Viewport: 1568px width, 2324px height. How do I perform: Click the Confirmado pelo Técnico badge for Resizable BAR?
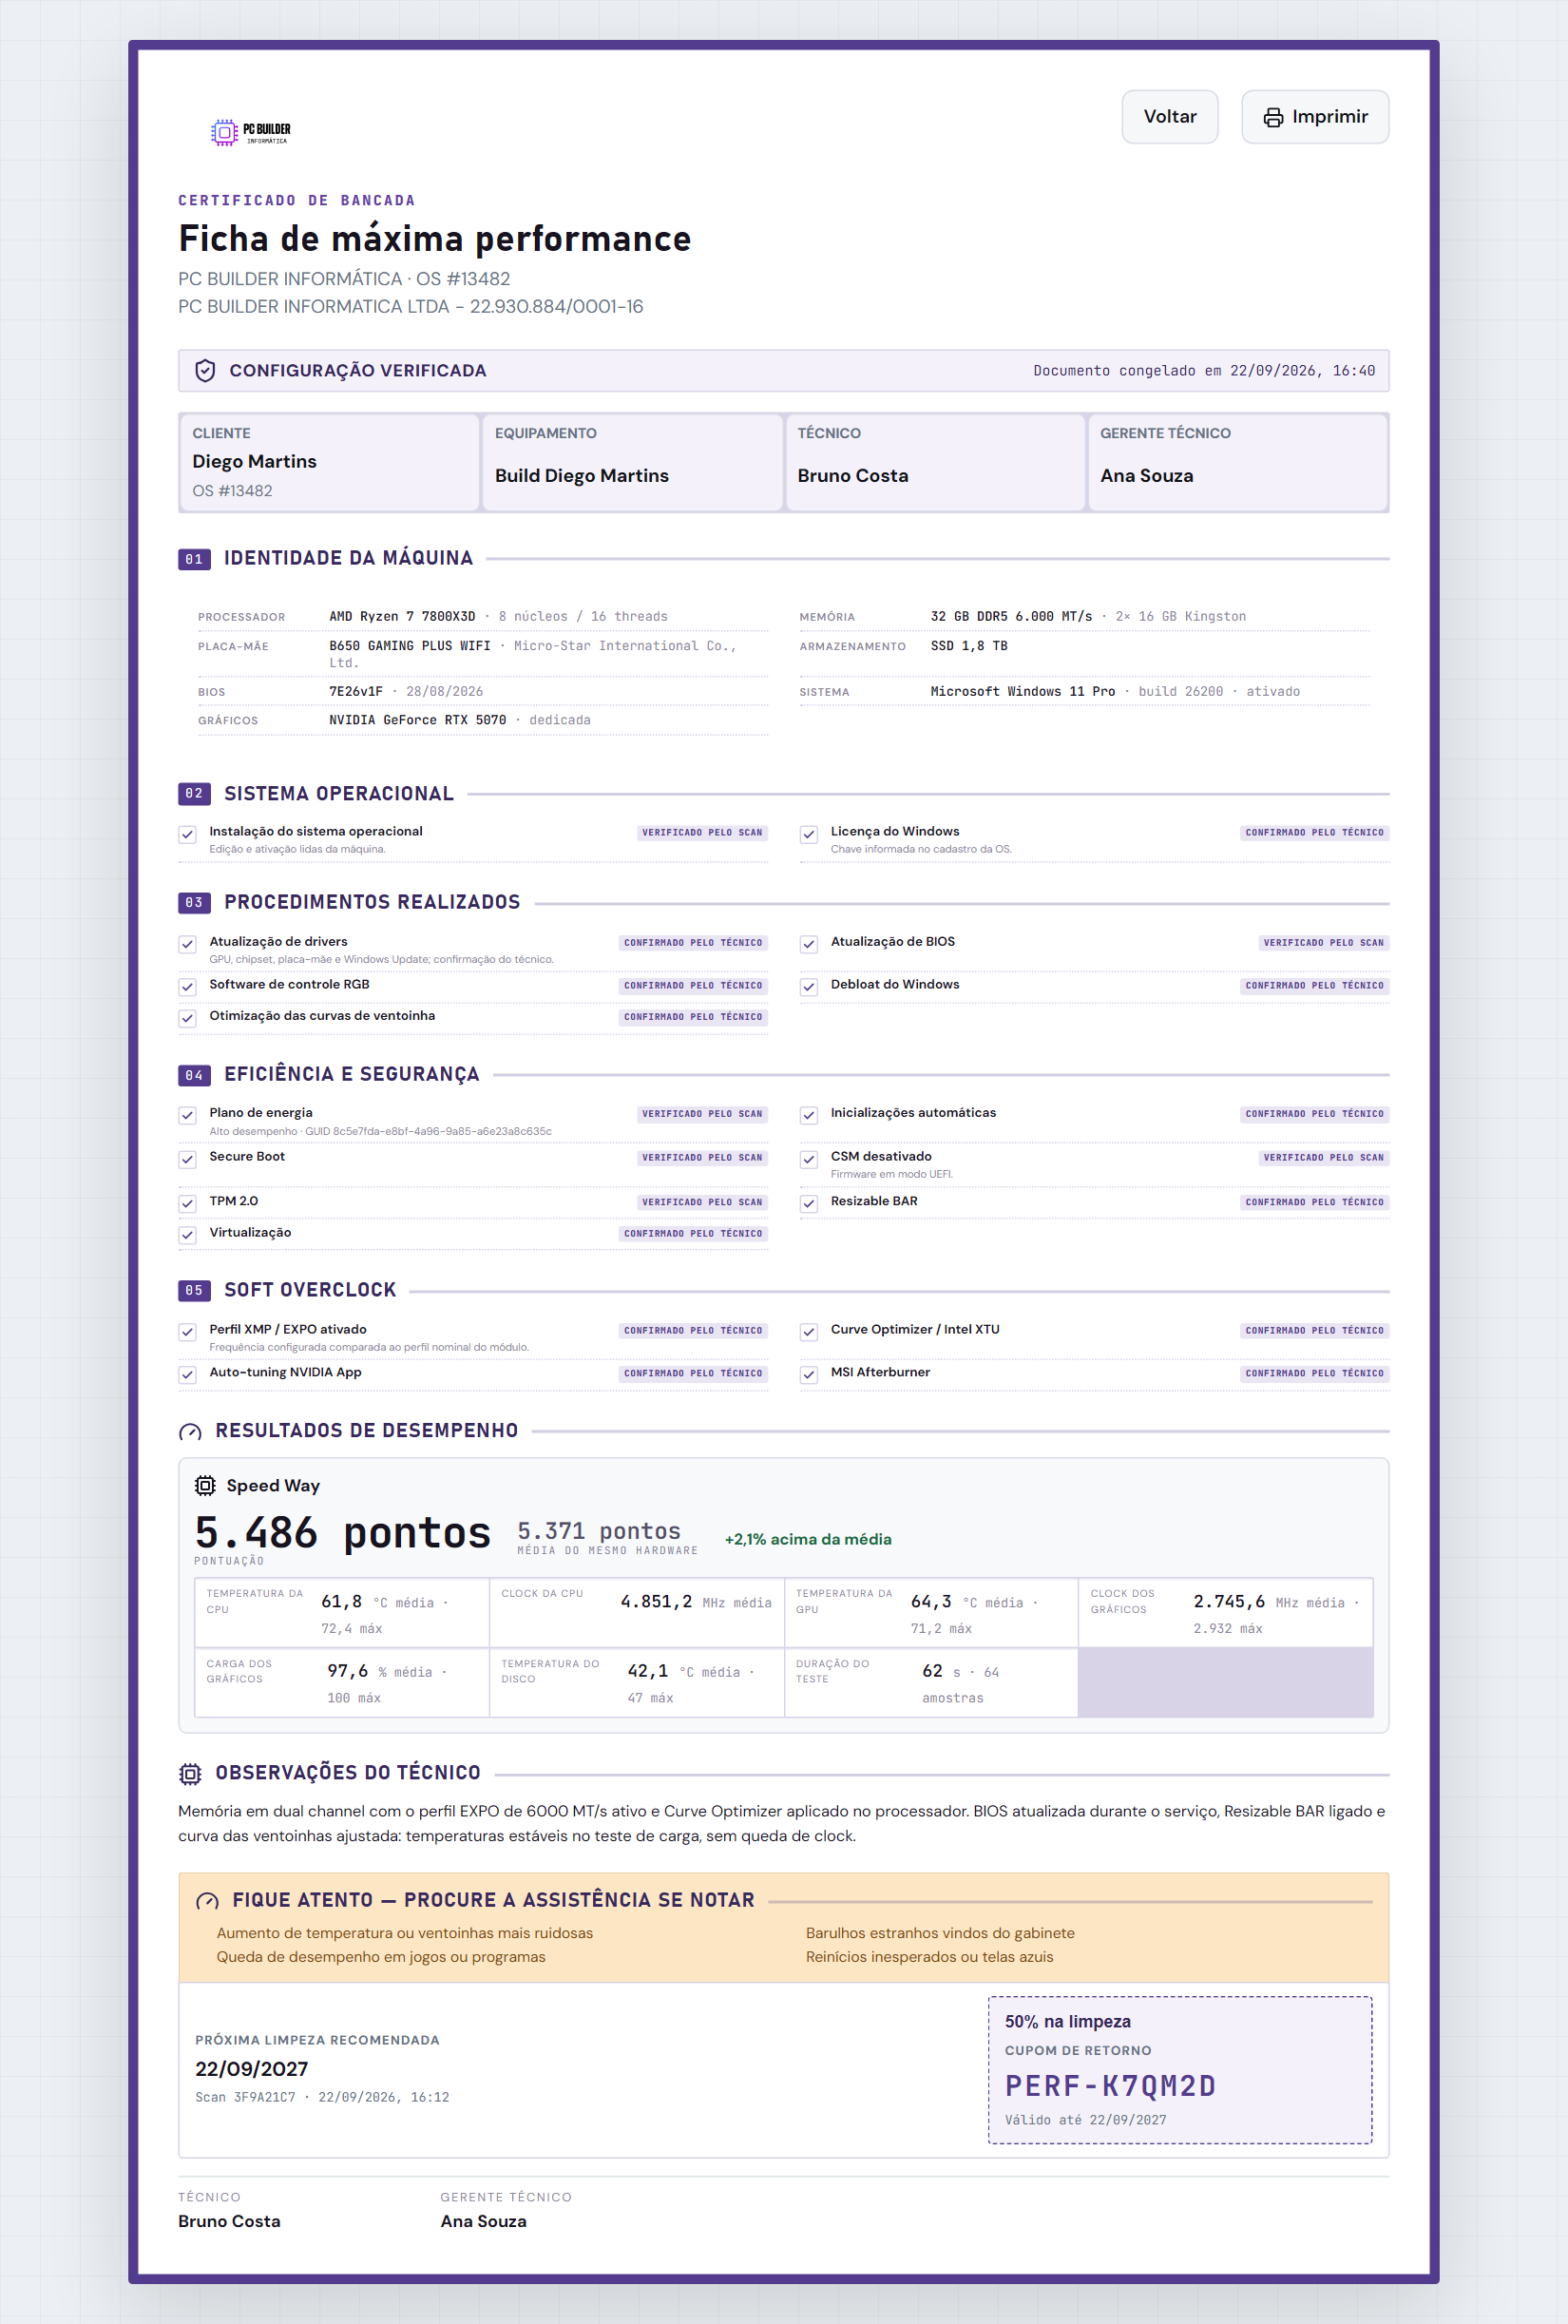pos(1314,1202)
